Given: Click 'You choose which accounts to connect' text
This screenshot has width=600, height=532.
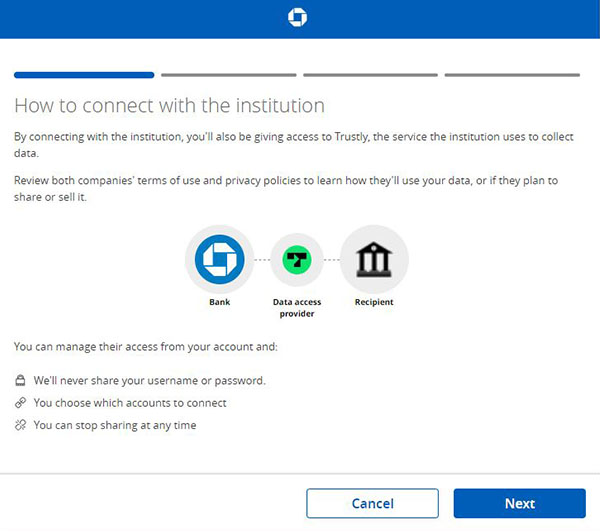Looking at the screenshot, I should coord(130,403).
